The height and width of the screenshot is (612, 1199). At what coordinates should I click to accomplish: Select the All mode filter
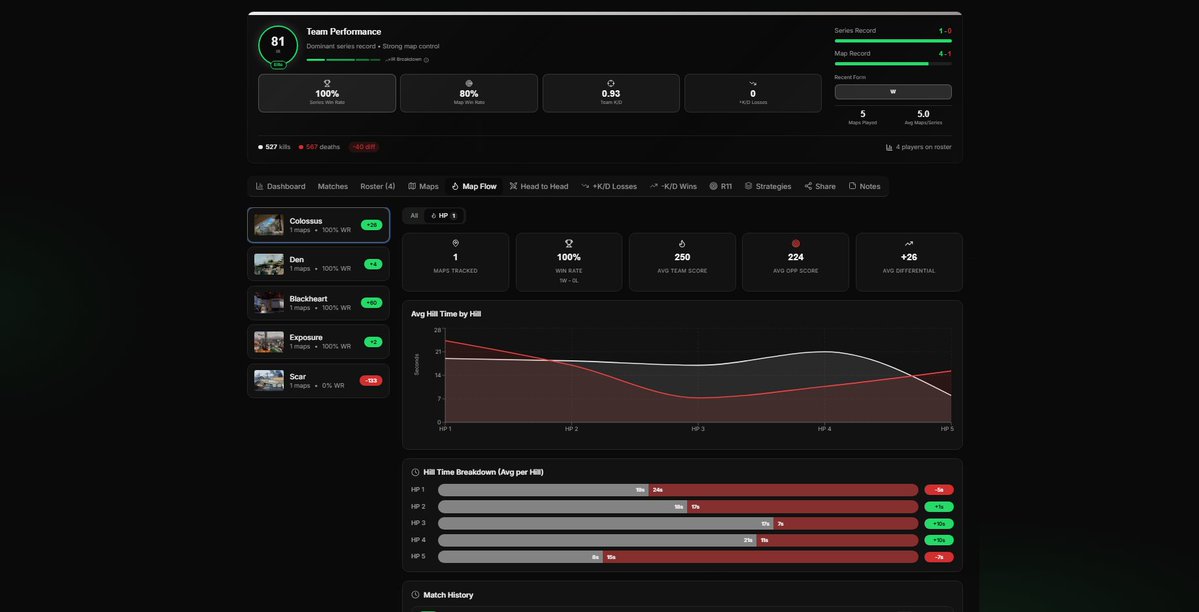(414, 216)
